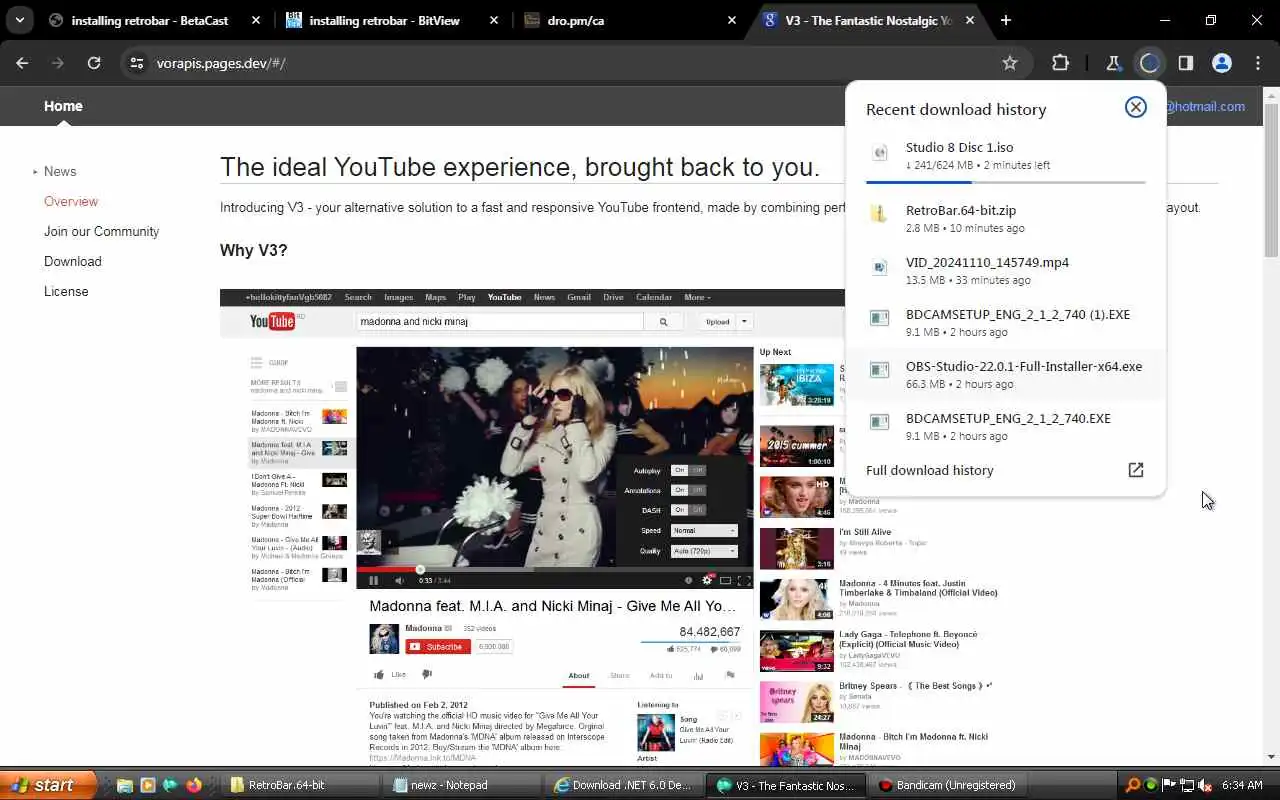Open the Chrome profile avatar
This screenshot has height=800, width=1280.
(x=1221, y=63)
